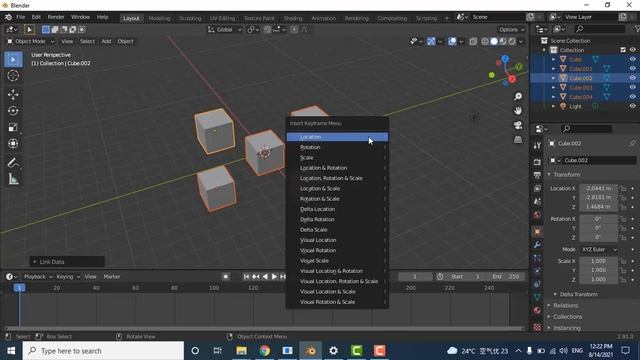The width and height of the screenshot is (640, 360).
Task: Jump to timeline start
Action: (246, 276)
